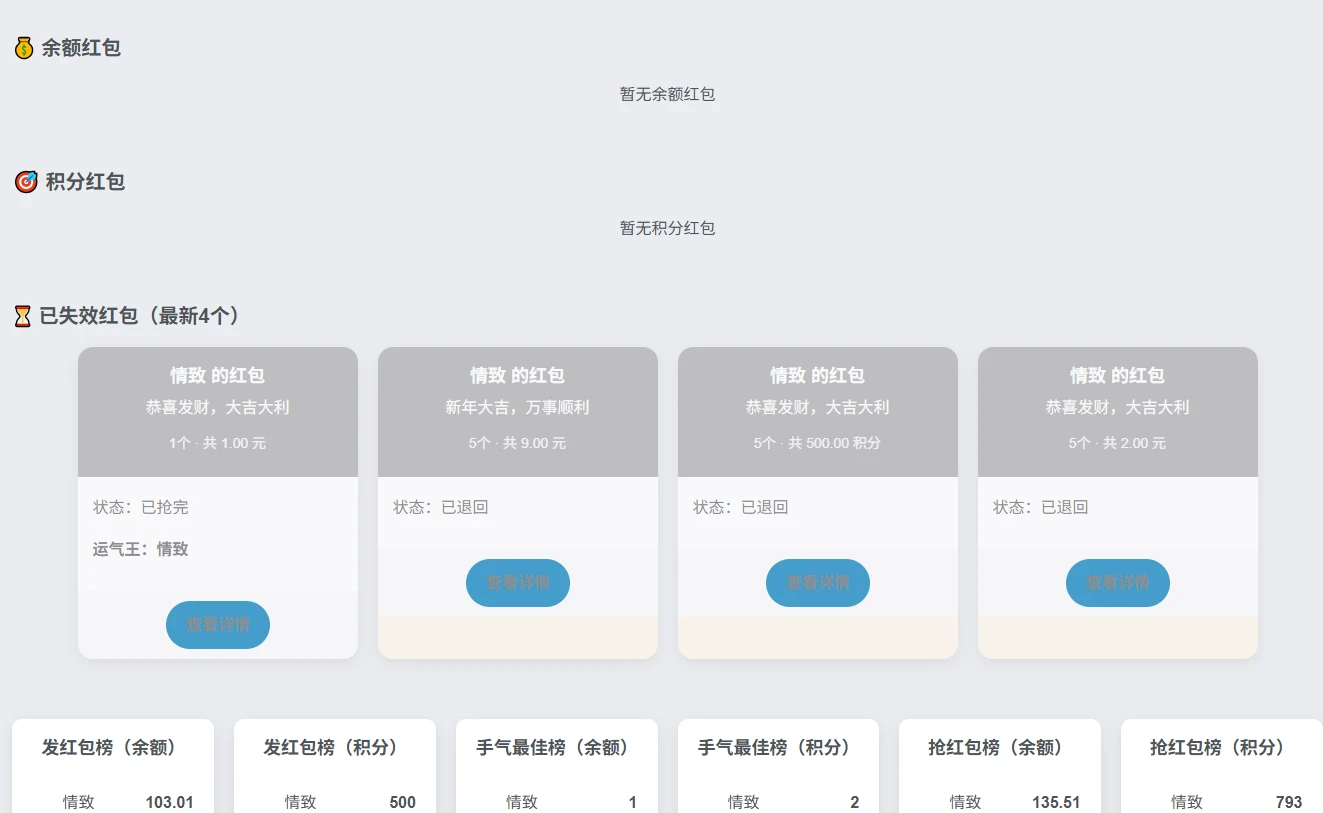The image size is (1323, 813).
Task: Click the 暂无余额红包 placeholder text
Action: pyautogui.click(x=666, y=93)
